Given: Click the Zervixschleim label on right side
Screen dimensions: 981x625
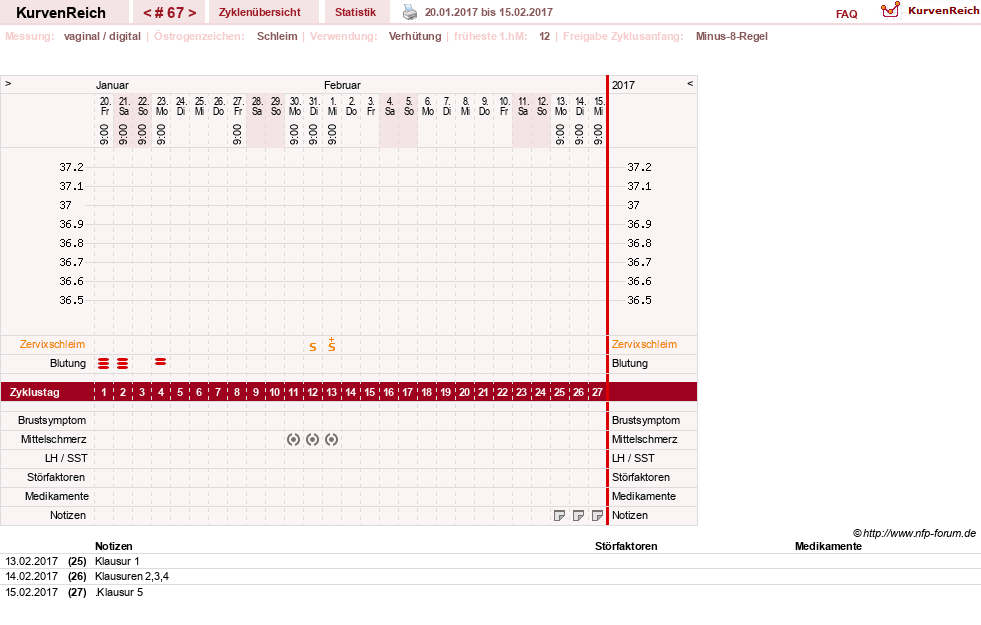Looking at the screenshot, I should pos(644,344).
